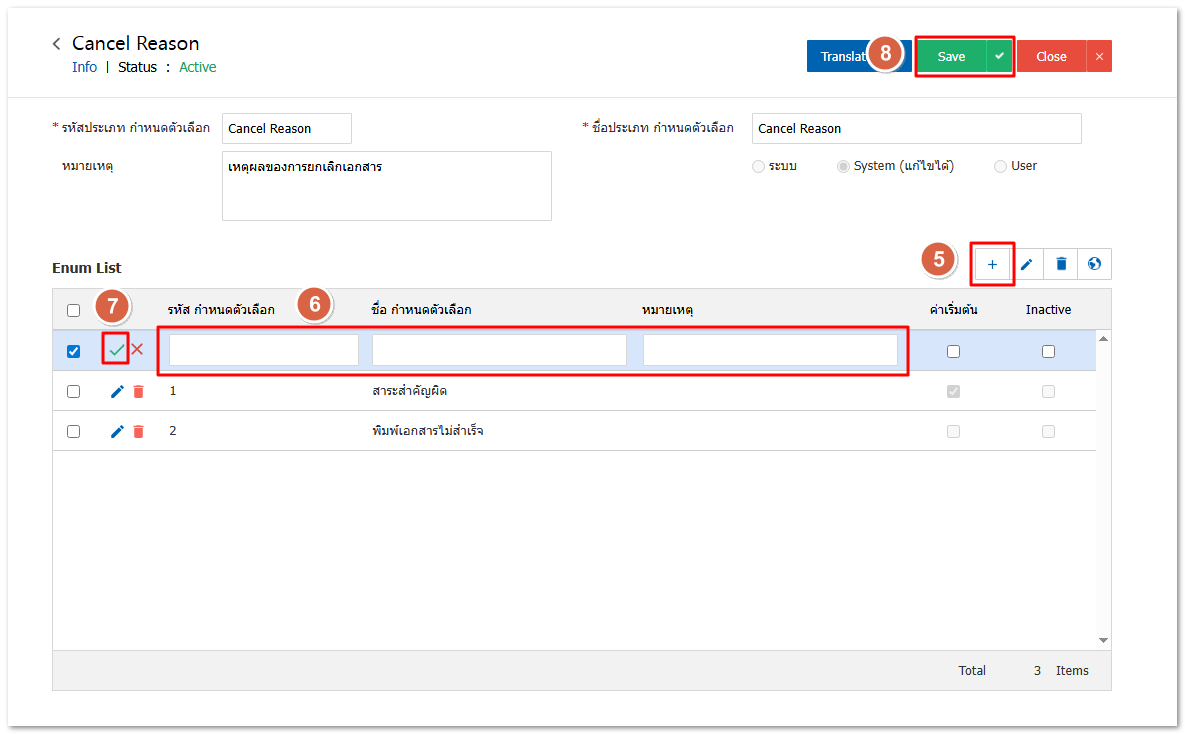1185x734 pixels.
Task: Toggle the select-all checkbox in table header
Action: coord(73,310)
